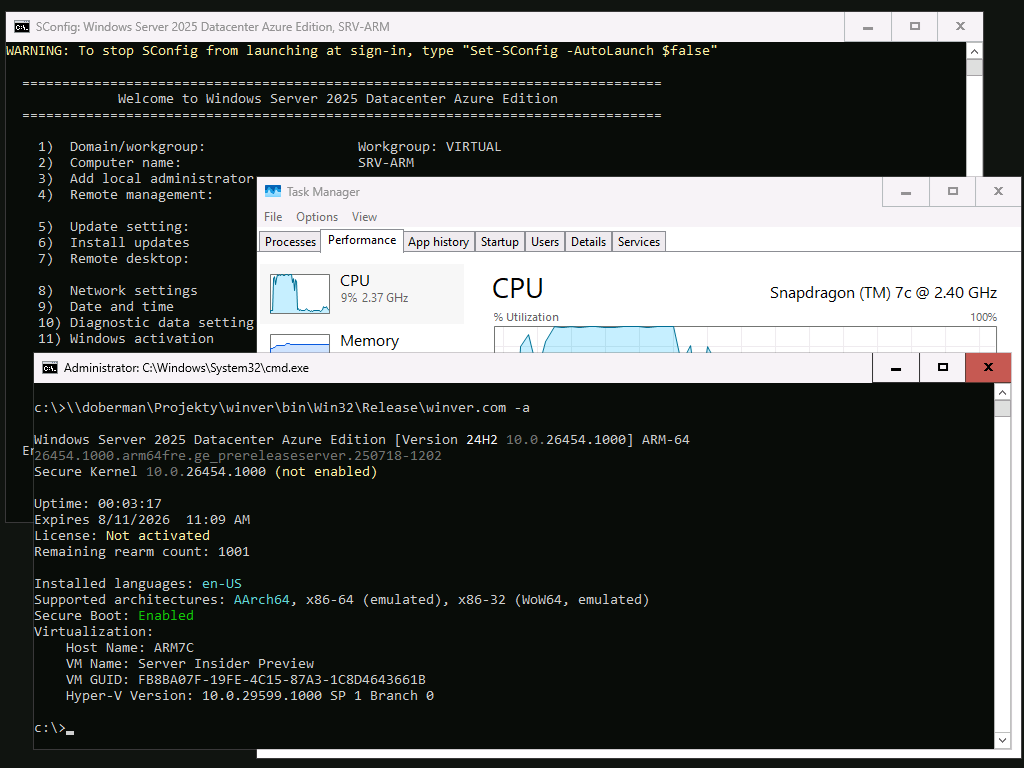Click the 'Remaining rearm count: 1001' line
This screenshot has width=1024, height=768.
click(142, 551)
